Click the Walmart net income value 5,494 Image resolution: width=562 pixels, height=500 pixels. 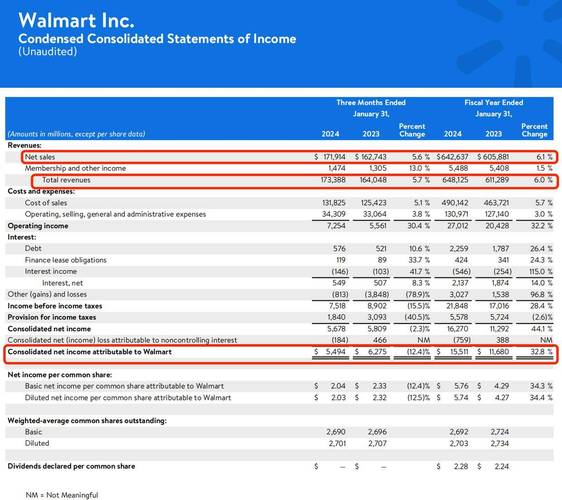point(335,352)
